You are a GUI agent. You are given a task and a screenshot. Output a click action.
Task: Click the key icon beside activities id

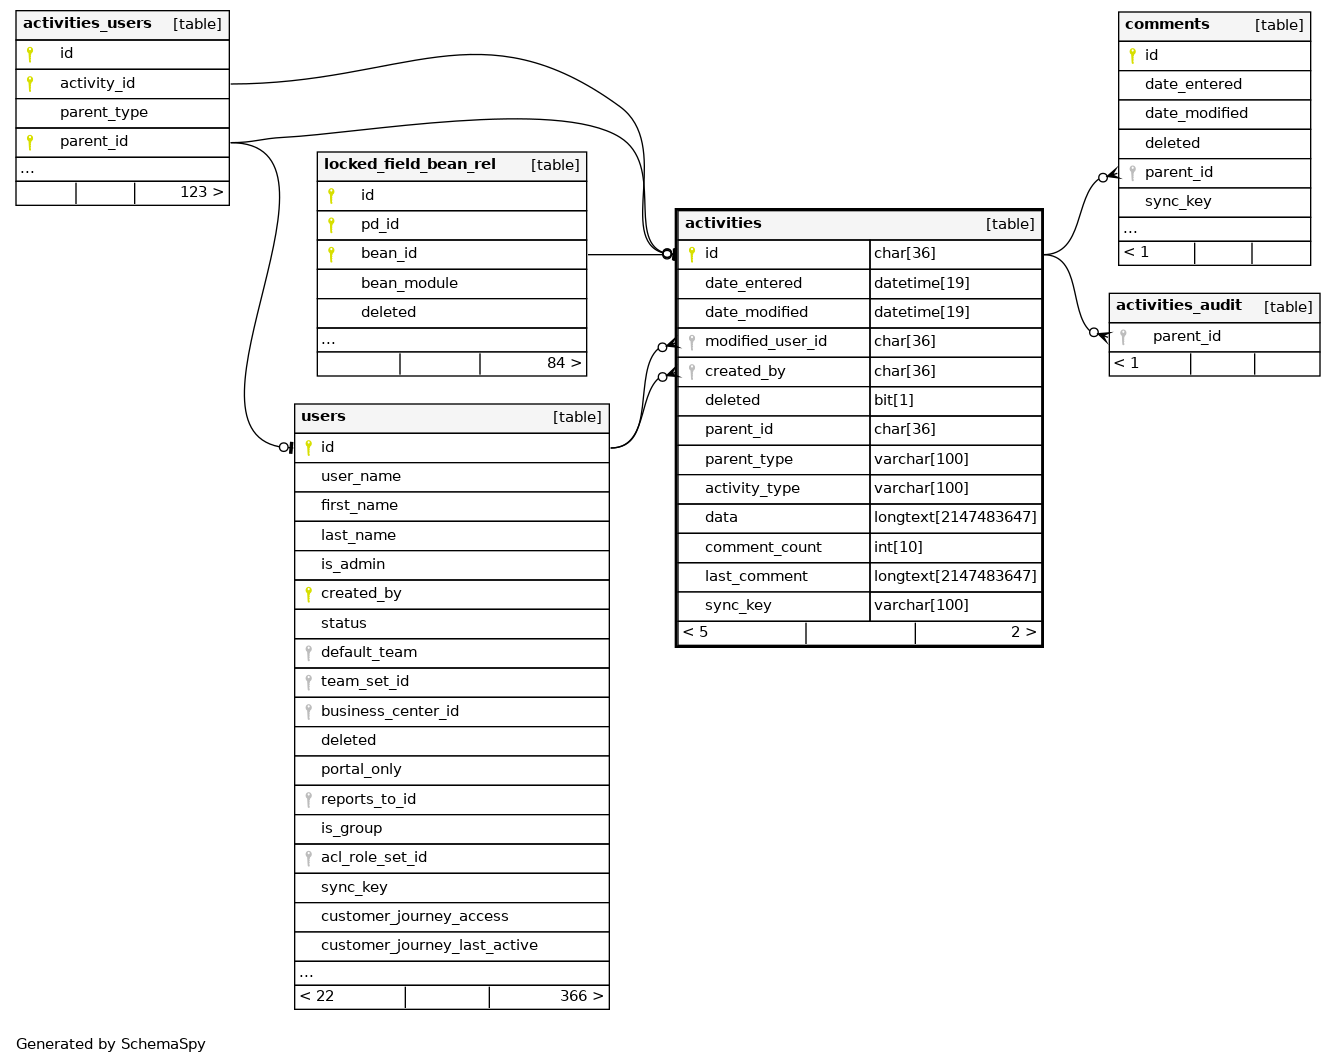pyautogui.click(x=691, y=254)
